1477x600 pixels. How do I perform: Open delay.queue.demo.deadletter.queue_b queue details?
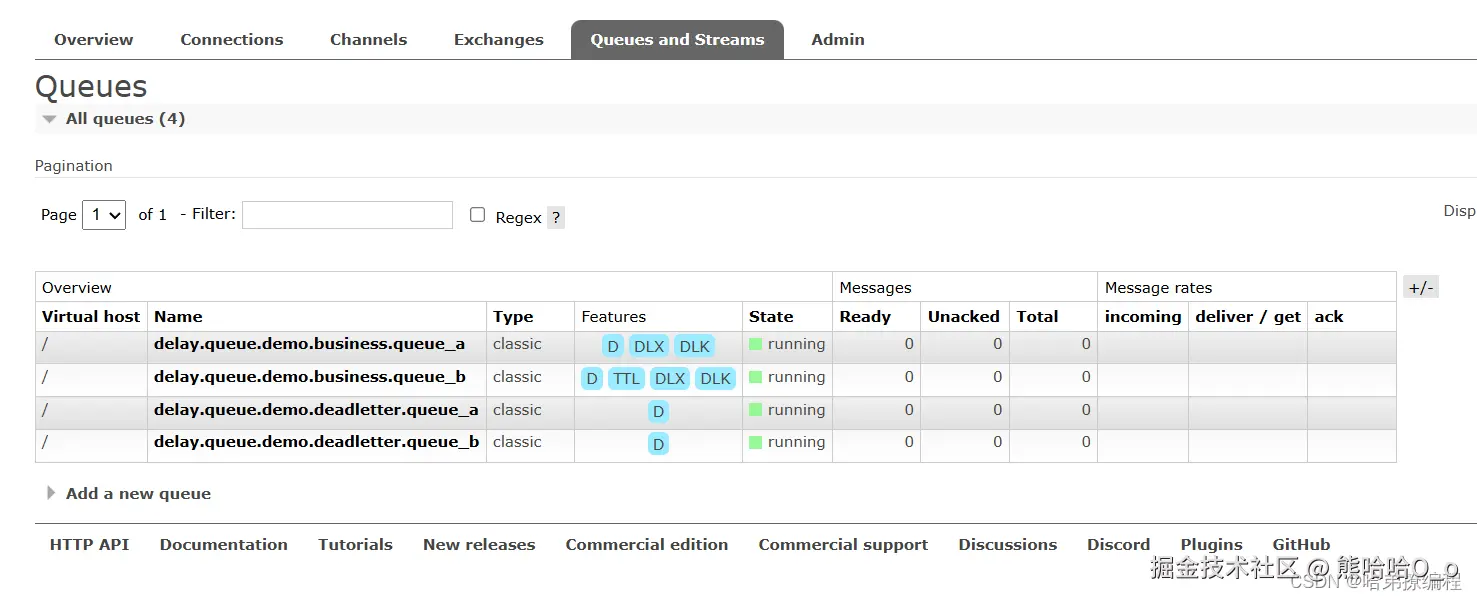(316, 442)
